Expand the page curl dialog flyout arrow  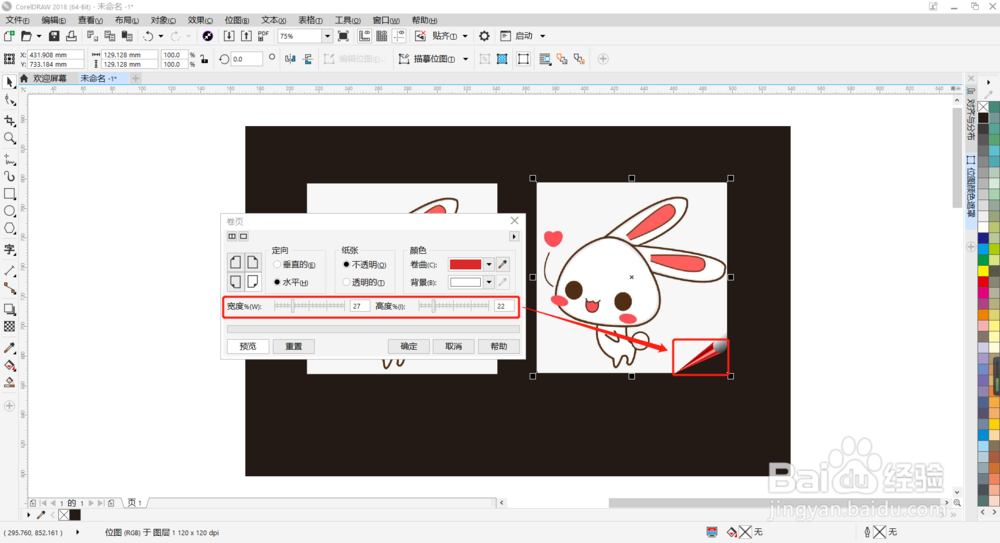click(514, 236)
